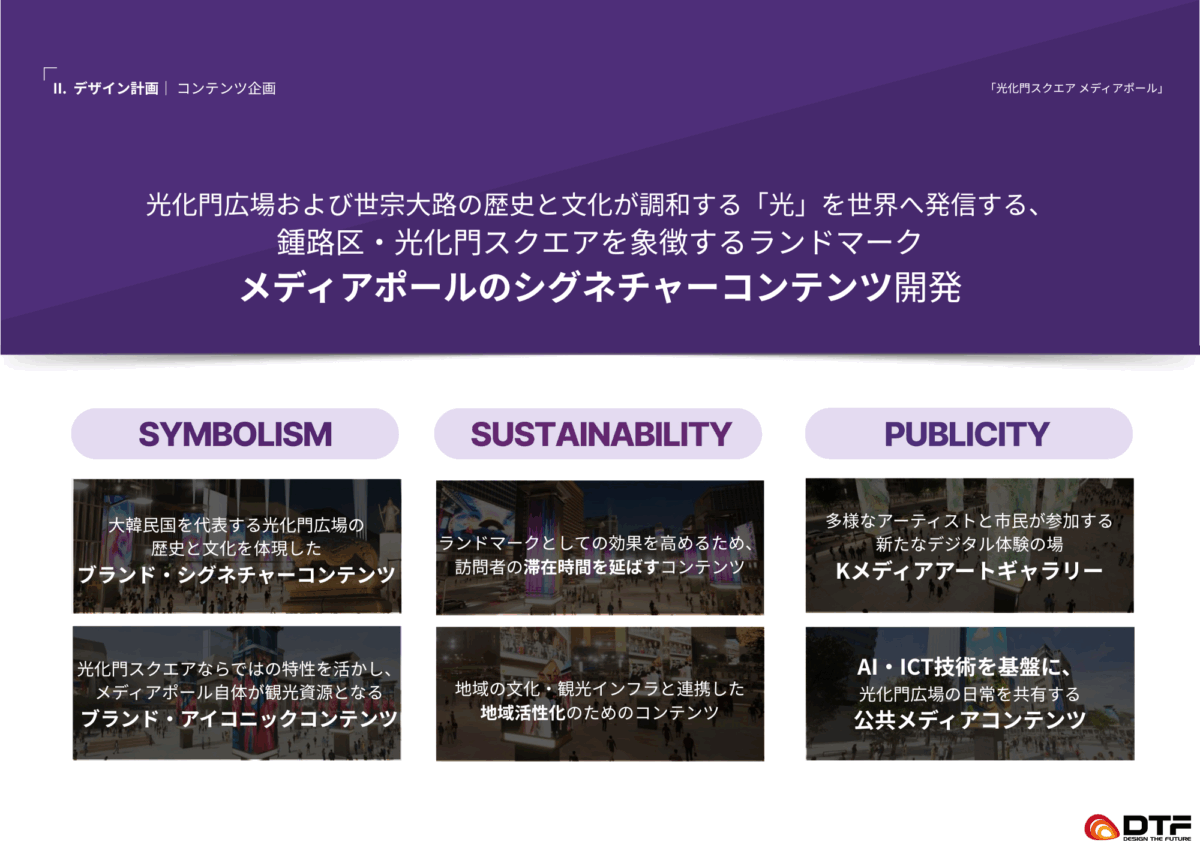1200x848 pixels.
Task: Open the ブランド・シグネチャーコンテンツ image card
Action: coord(237,546)
